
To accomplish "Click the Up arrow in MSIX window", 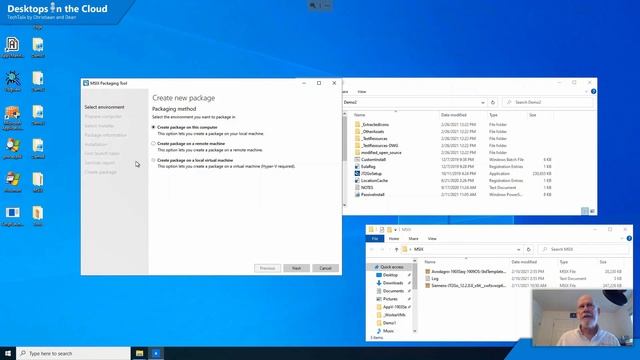I will (x=396, y=249).
